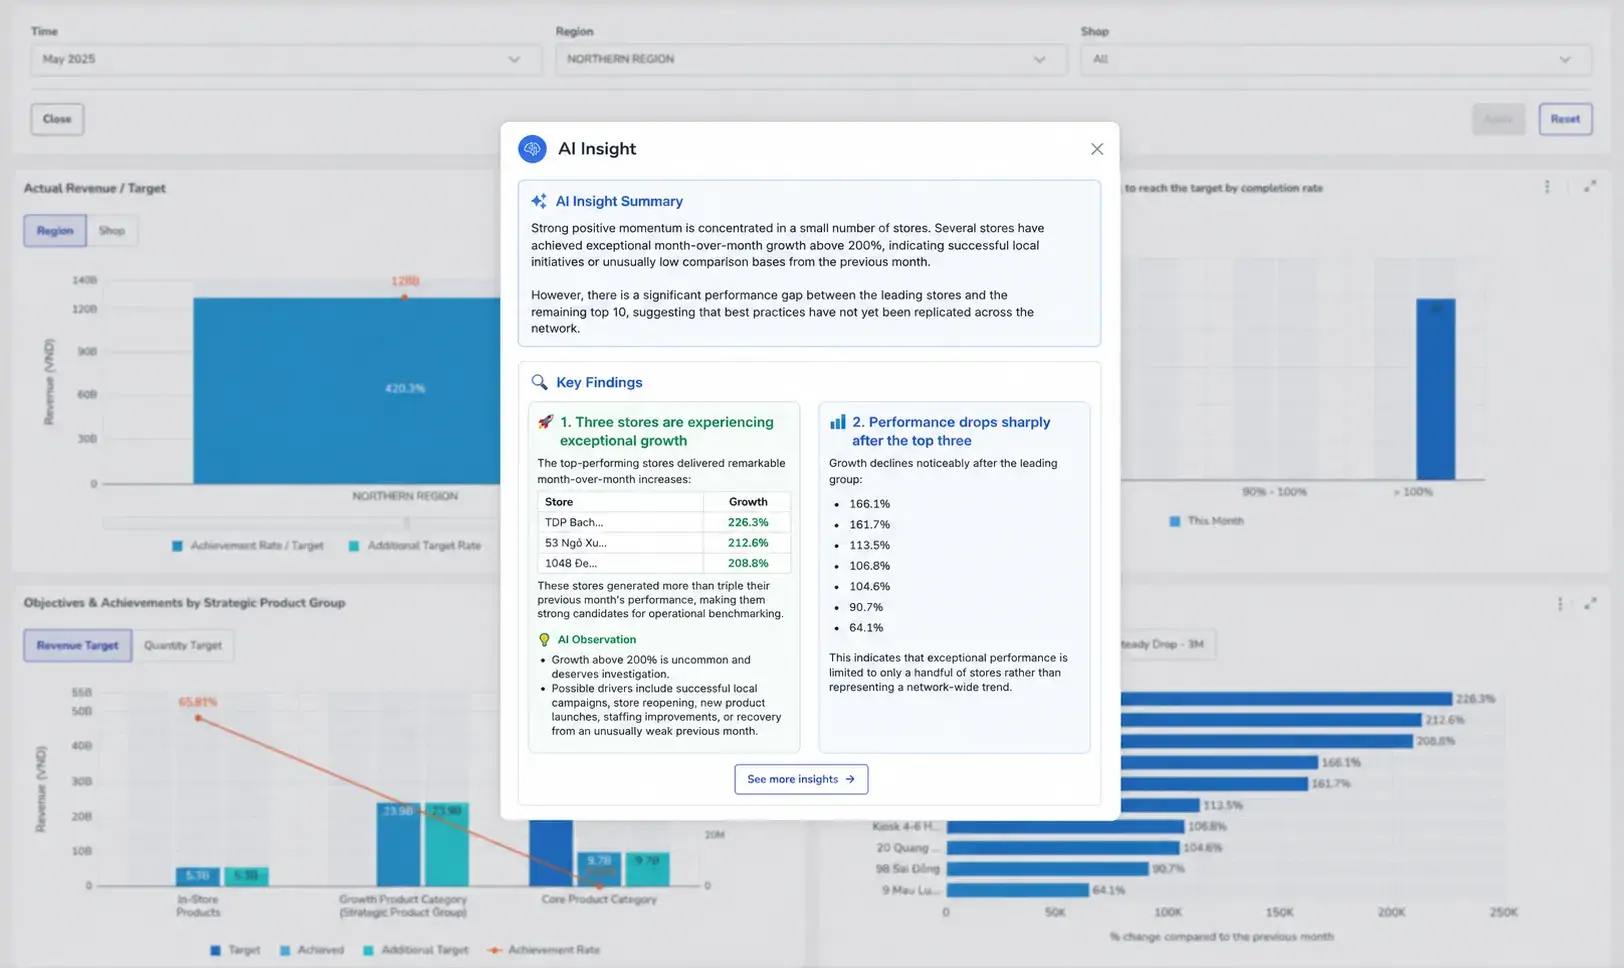Open the Region dropdown showing NORTHERN REGION
Image resolution: width=1624 pixels, height=968 pixels.
(x=809, y=59)
